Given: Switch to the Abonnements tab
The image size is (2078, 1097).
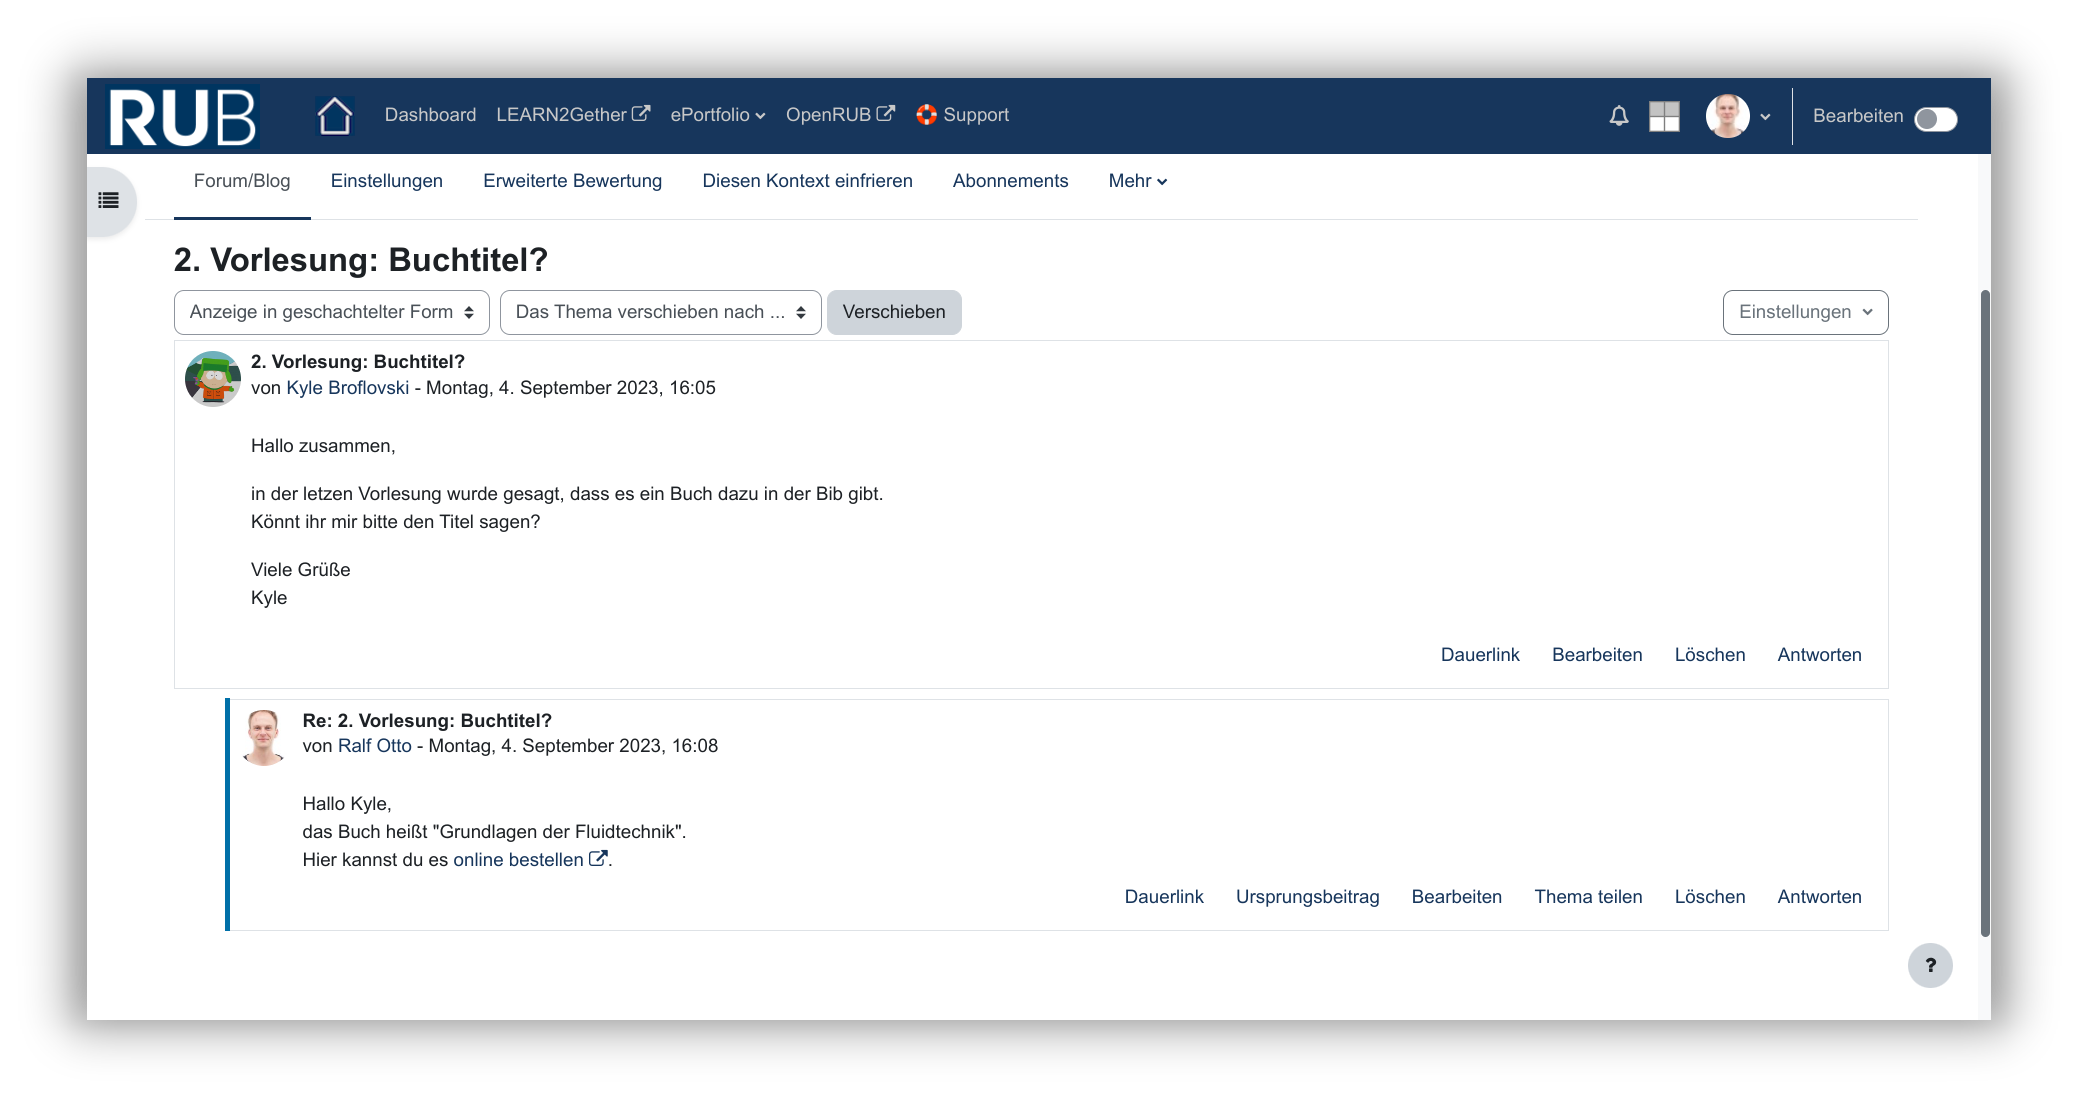Looking at the screenshot, I should point(1010,181).
